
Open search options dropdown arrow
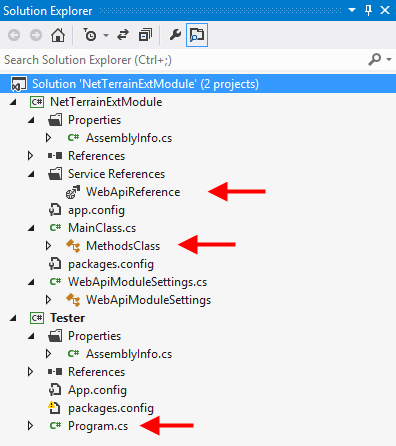click(389, 60)
